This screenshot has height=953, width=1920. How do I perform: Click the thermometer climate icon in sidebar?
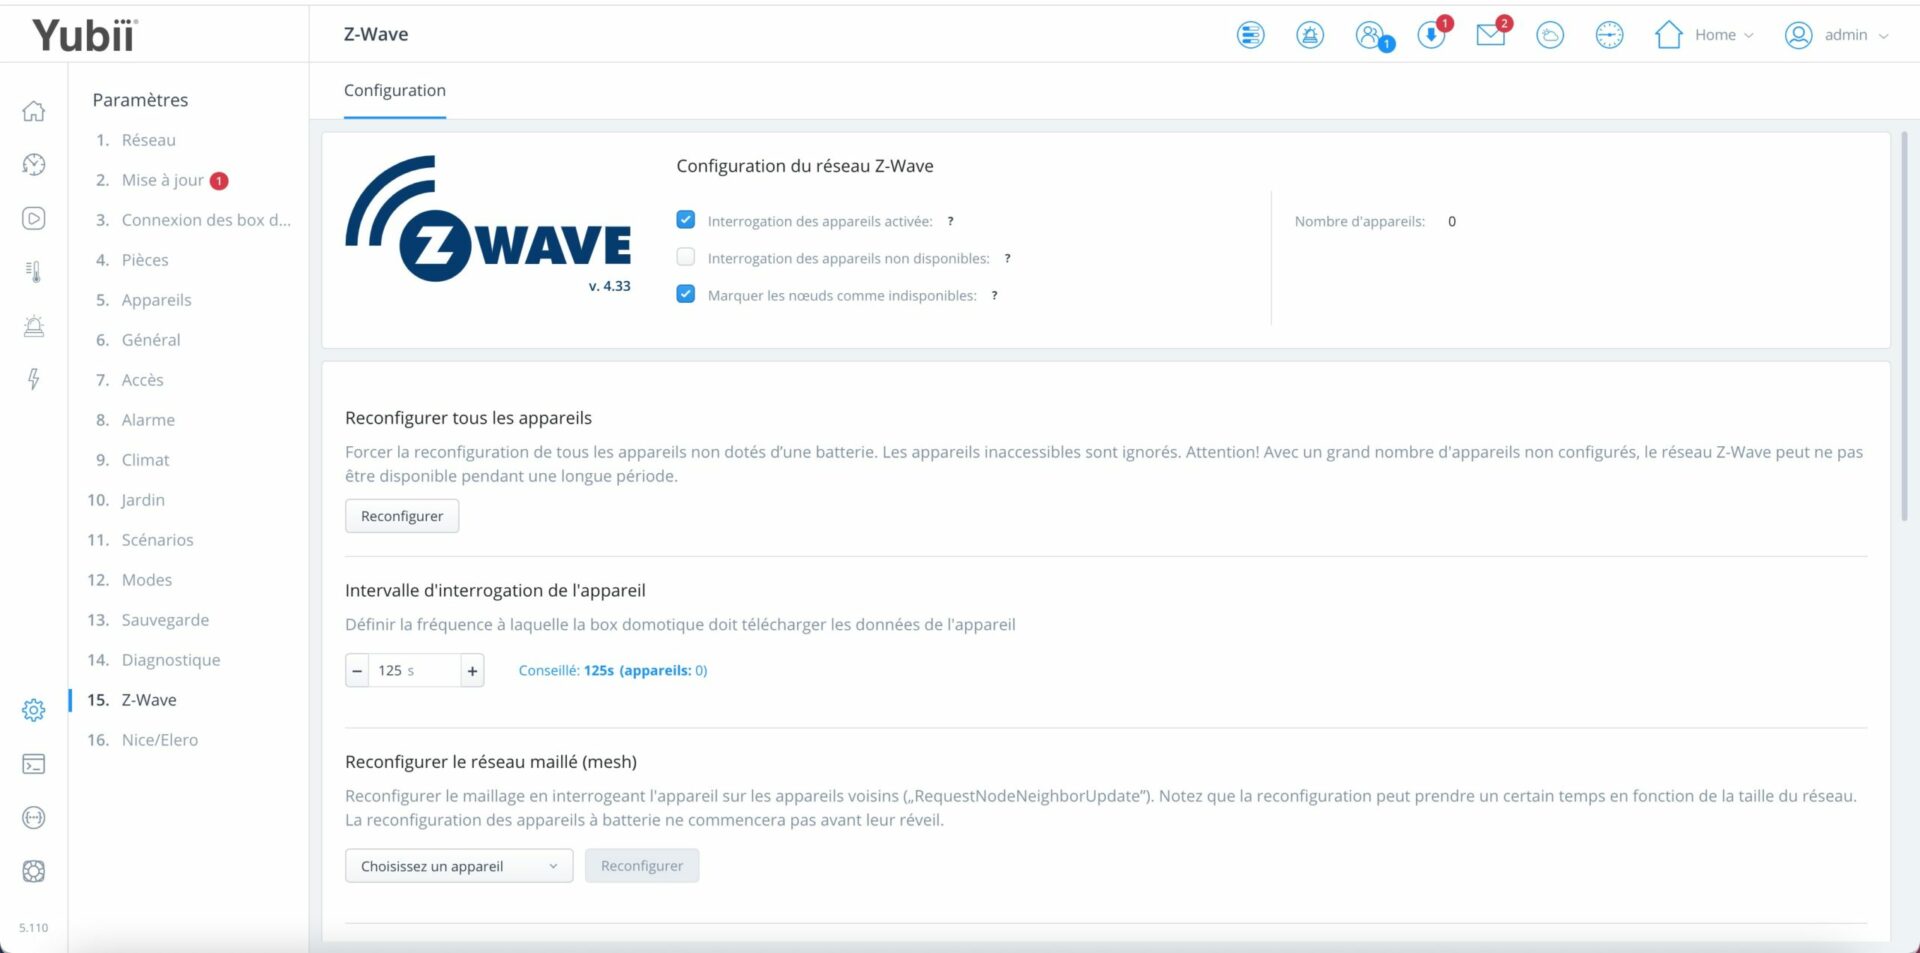(34, 272)
